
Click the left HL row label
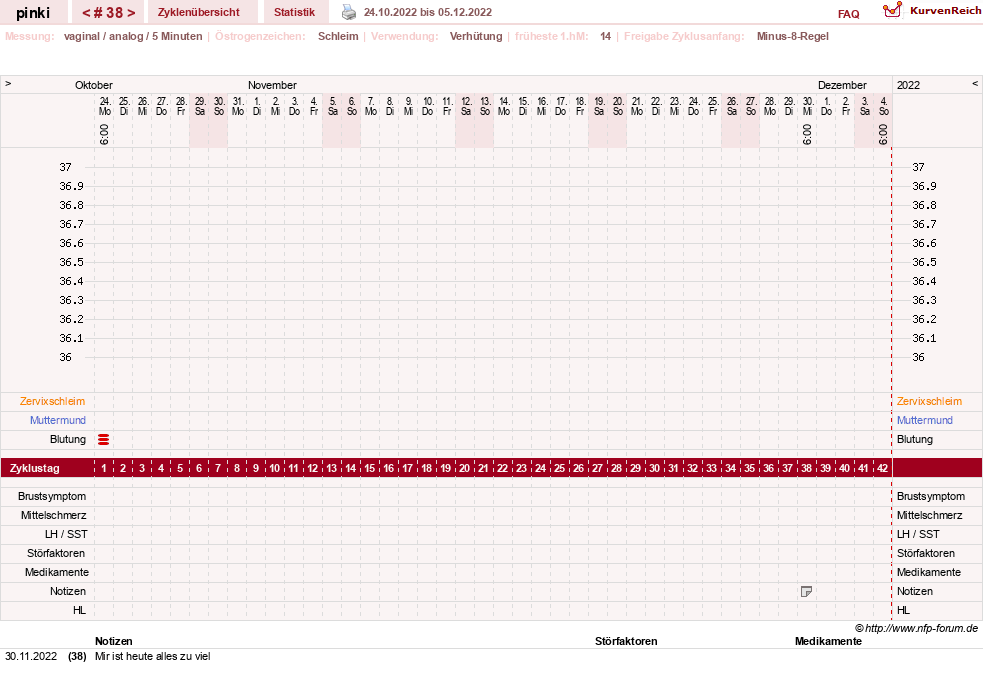pos(79,610)
